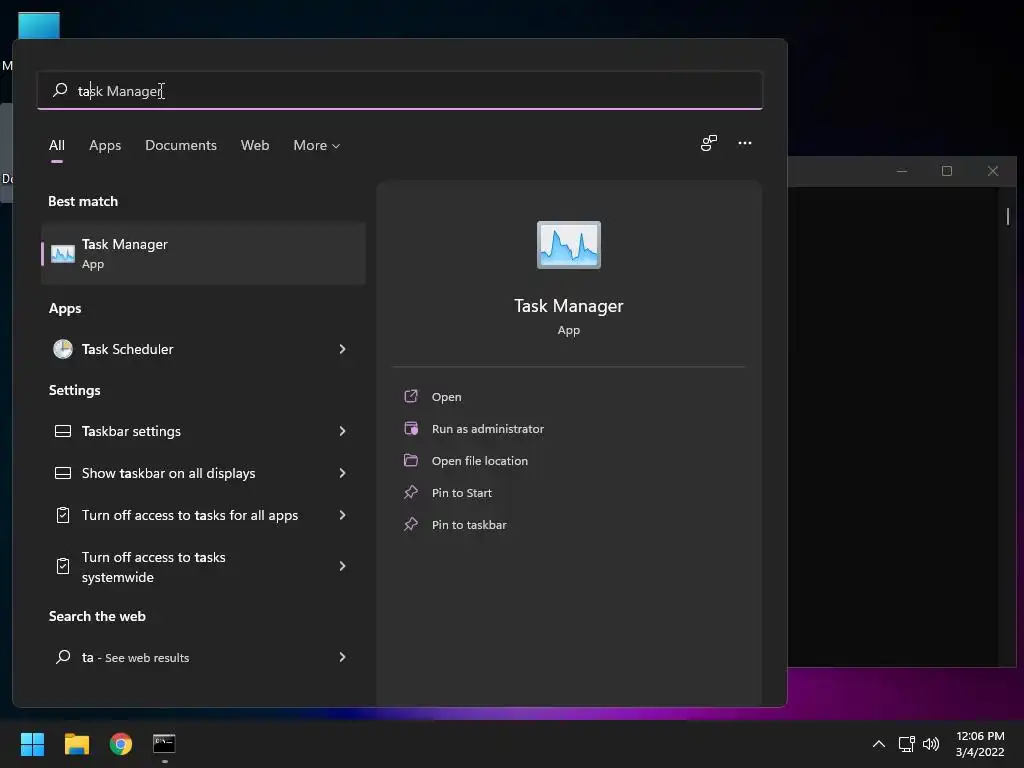The height and width of the screenshot is (768, 1024).
Task: Click the search feedback/account icon
Action: point(709,143)
